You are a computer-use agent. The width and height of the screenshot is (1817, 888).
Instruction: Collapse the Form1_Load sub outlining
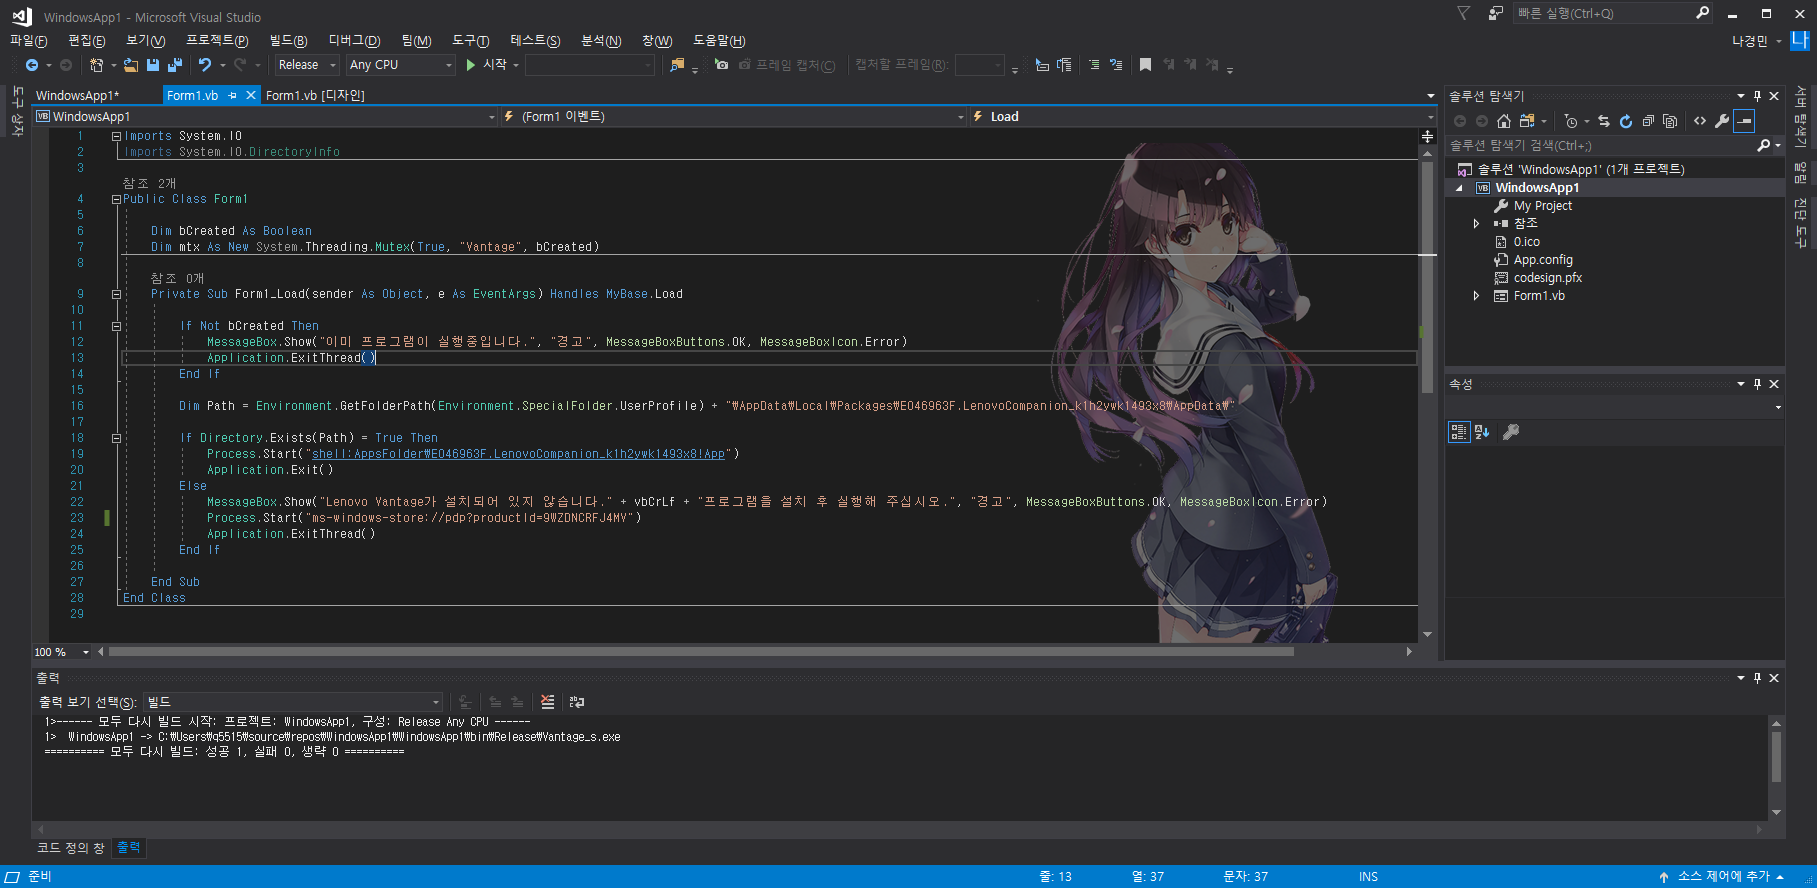tap(116, 294)
